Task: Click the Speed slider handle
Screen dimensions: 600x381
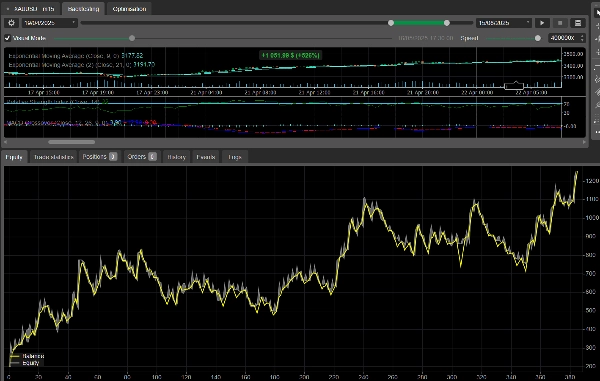Action: click(538, 38)
